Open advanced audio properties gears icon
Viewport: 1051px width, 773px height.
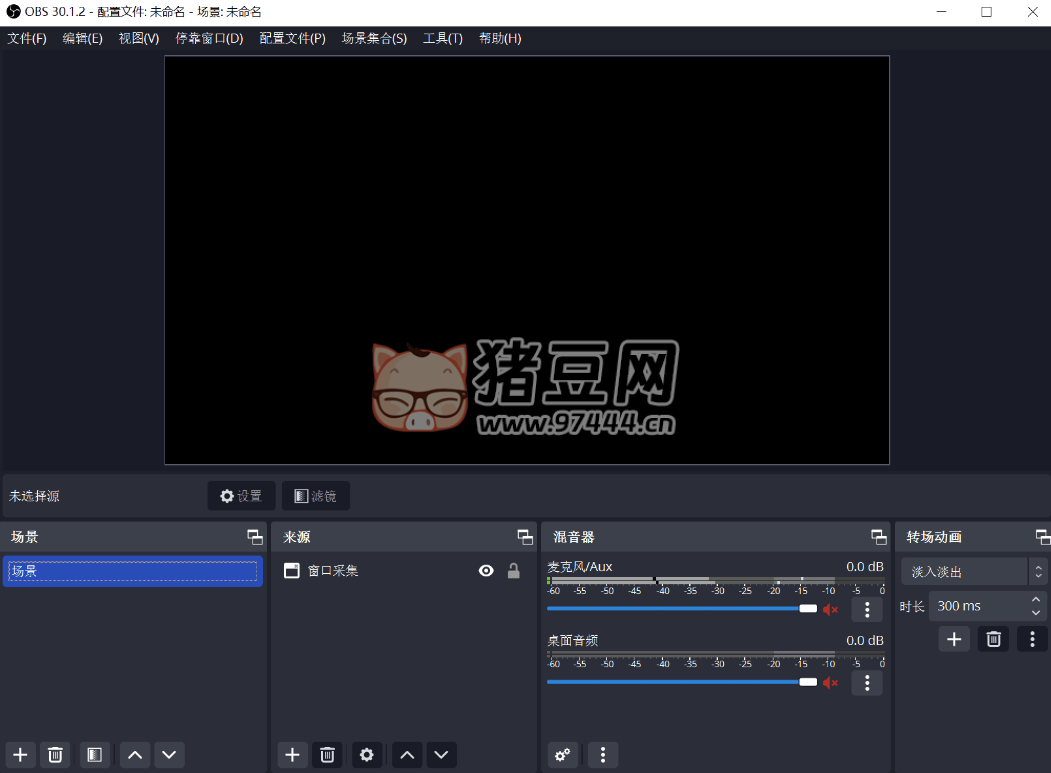tap(563, 755)
